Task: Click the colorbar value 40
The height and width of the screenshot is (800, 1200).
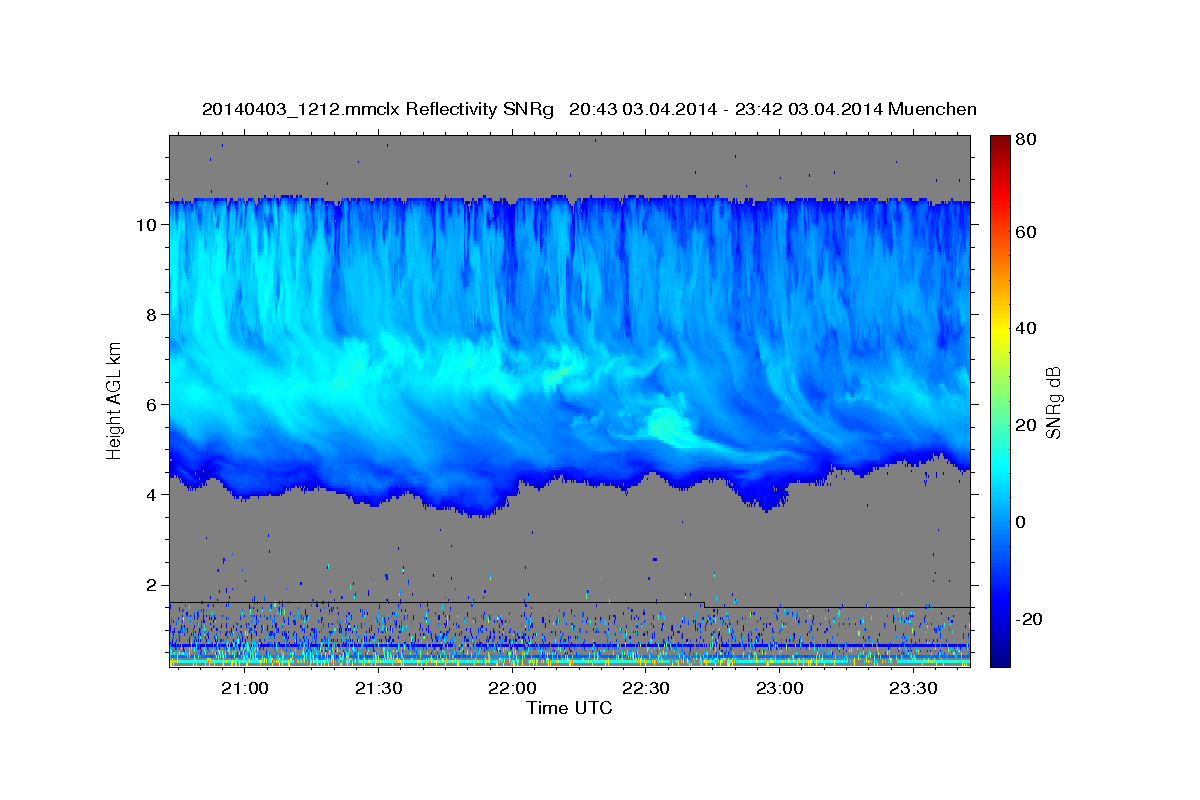Action: (x=1028, y=328)
